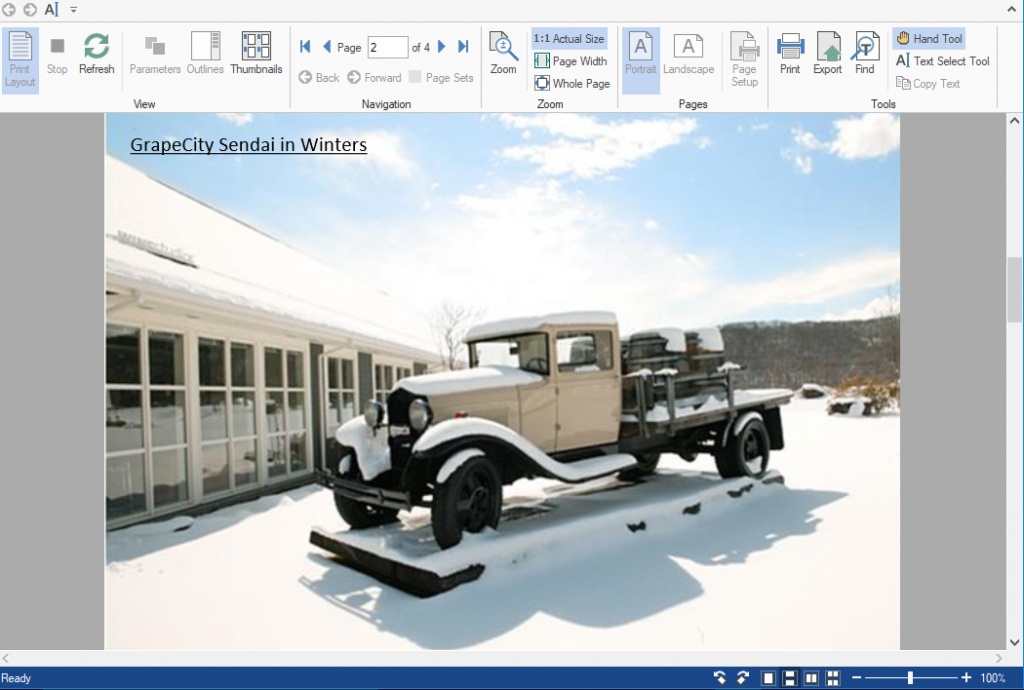The height and width of the screenshot is (690, 1024).
Task: Click the vertical scrollbar down arrow
Action: click(1015, 642)
